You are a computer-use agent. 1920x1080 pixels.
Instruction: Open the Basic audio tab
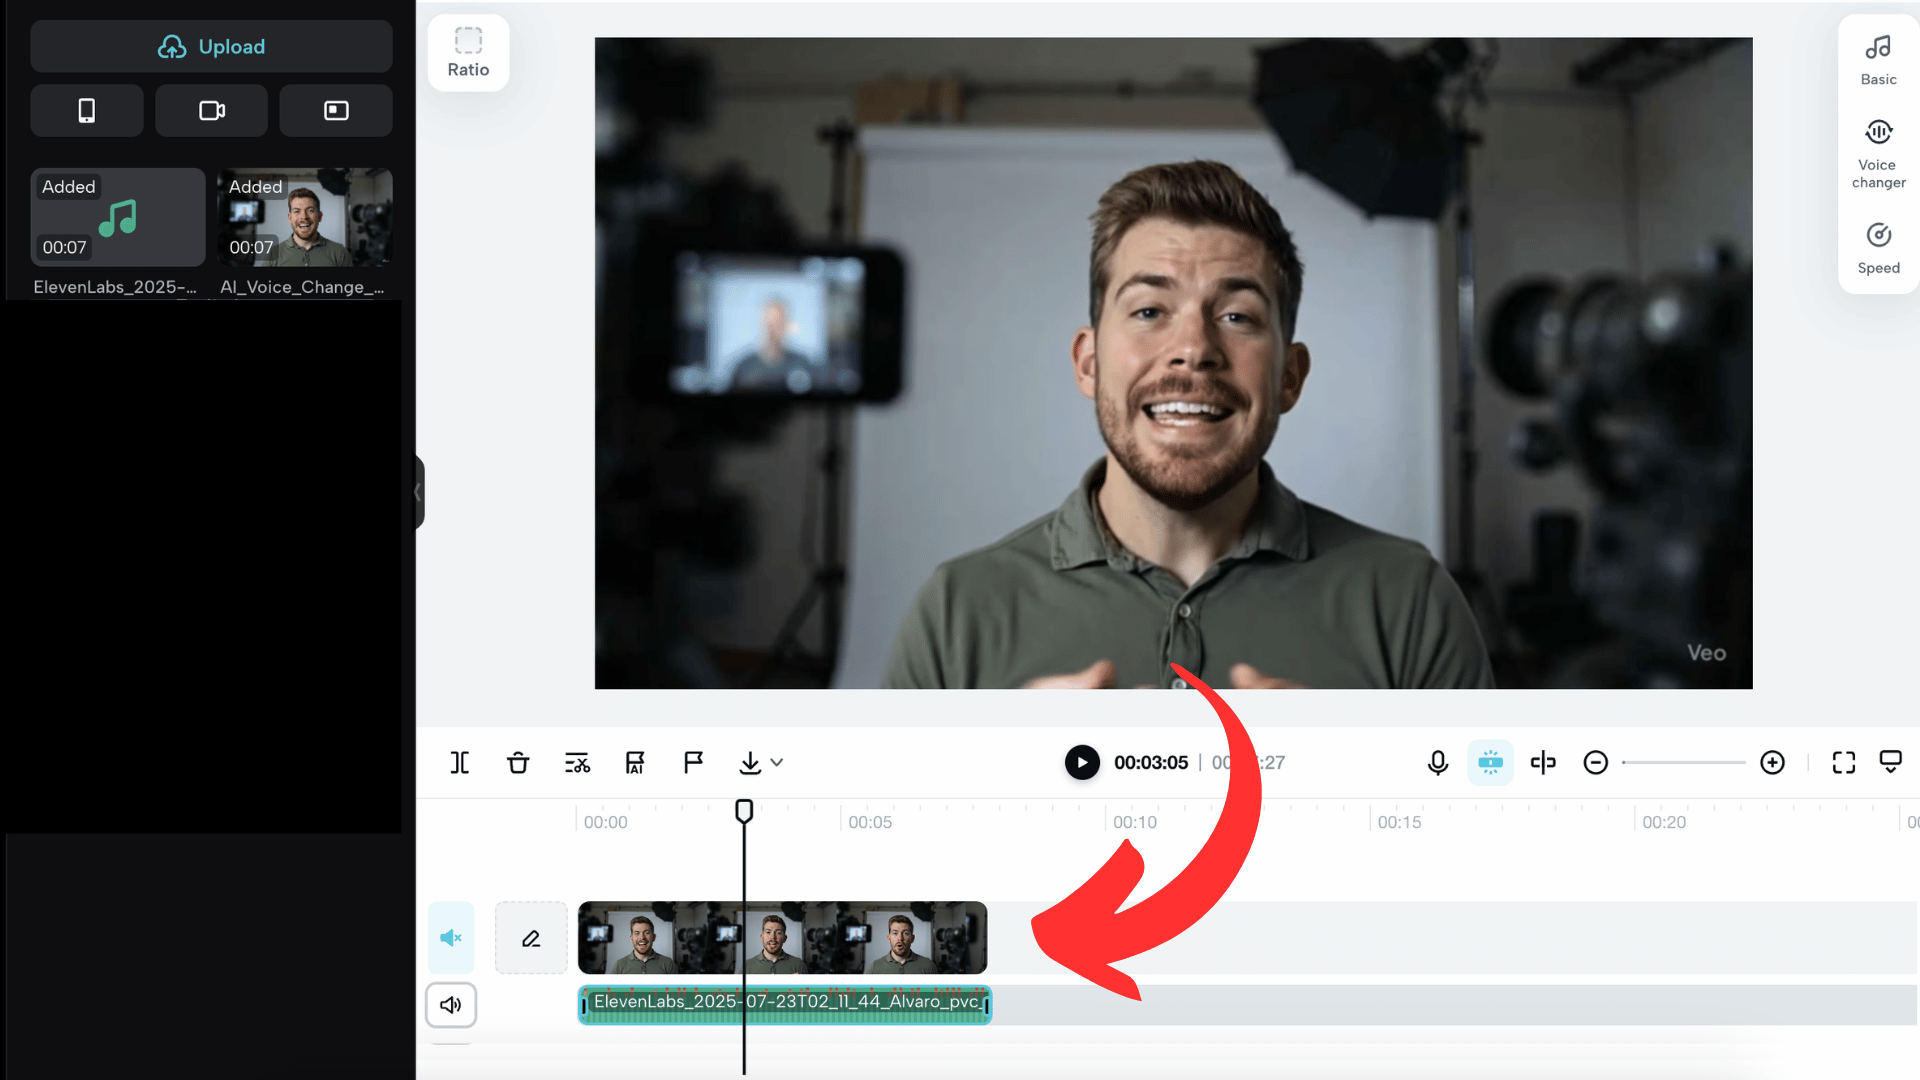click(1878, 60)
